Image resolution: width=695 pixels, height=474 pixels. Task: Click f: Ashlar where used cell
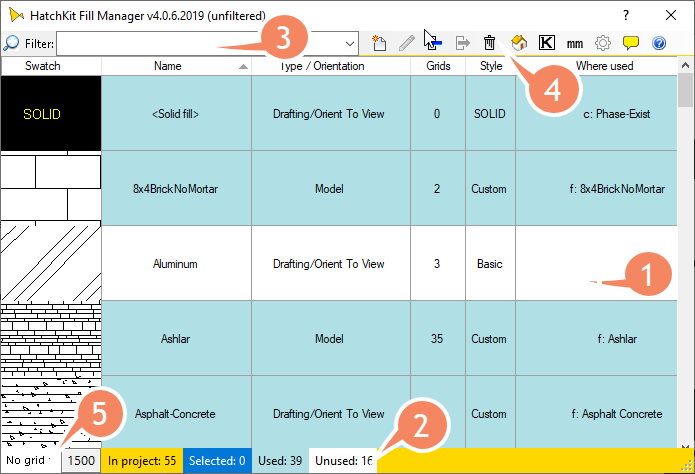597,338
